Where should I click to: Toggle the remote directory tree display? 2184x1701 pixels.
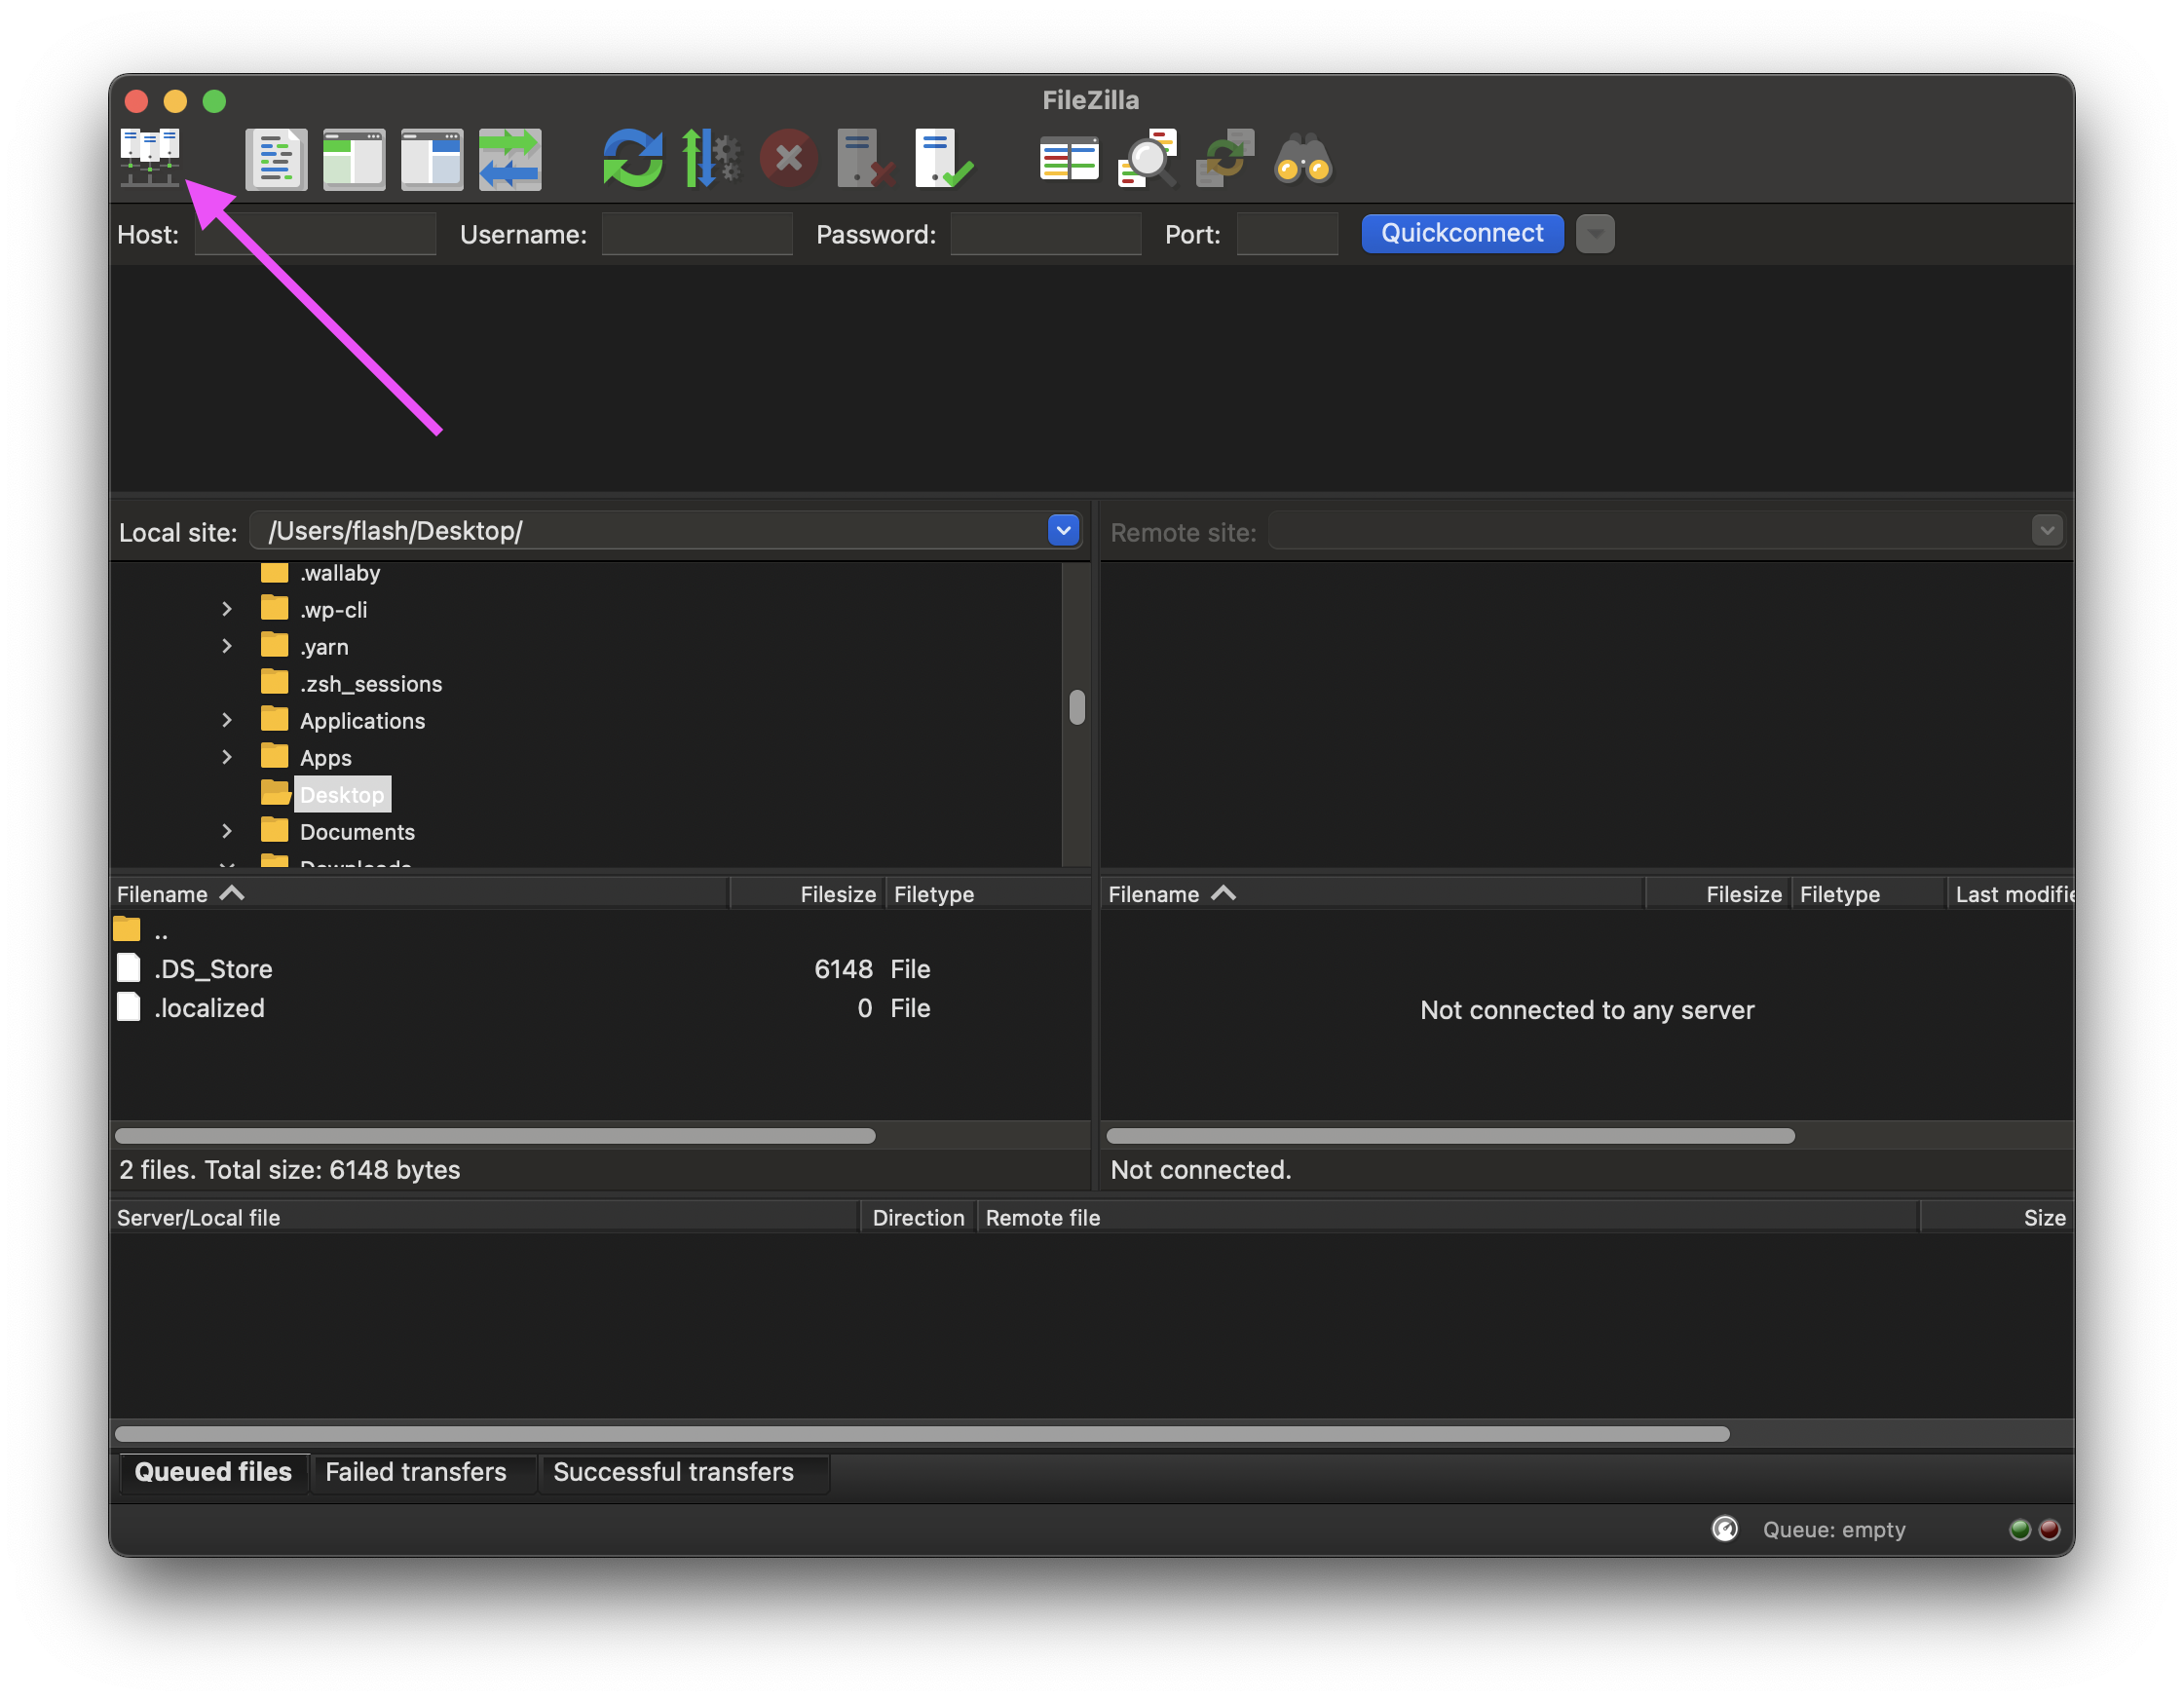[x=432, y=159]
